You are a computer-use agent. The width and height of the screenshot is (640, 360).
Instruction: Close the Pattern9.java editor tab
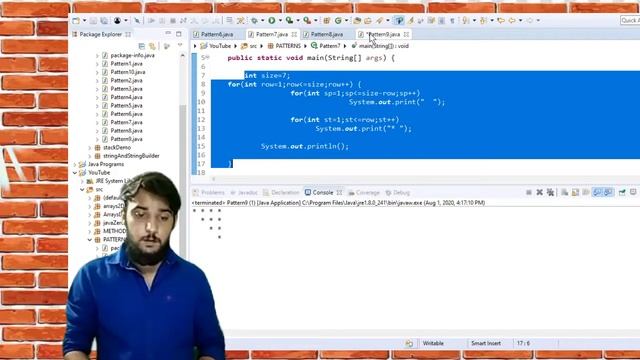coord(406,34)
